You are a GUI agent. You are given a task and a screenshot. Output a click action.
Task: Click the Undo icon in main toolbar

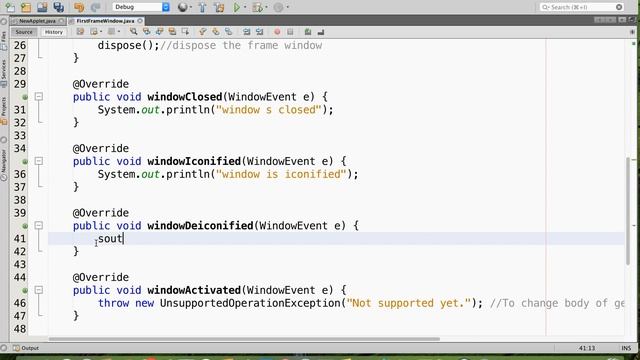(x=79, y=7)
